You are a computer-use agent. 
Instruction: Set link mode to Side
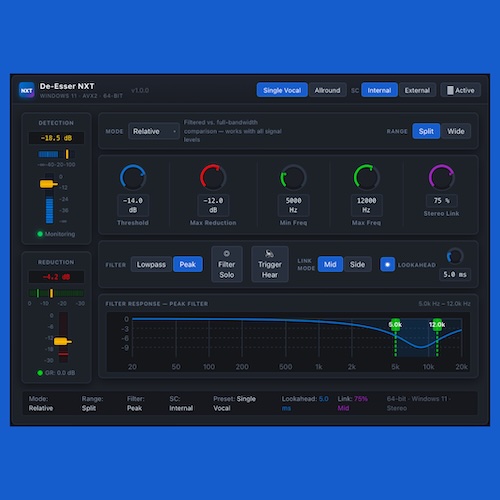pyautogui.click(x=357, y=265)
